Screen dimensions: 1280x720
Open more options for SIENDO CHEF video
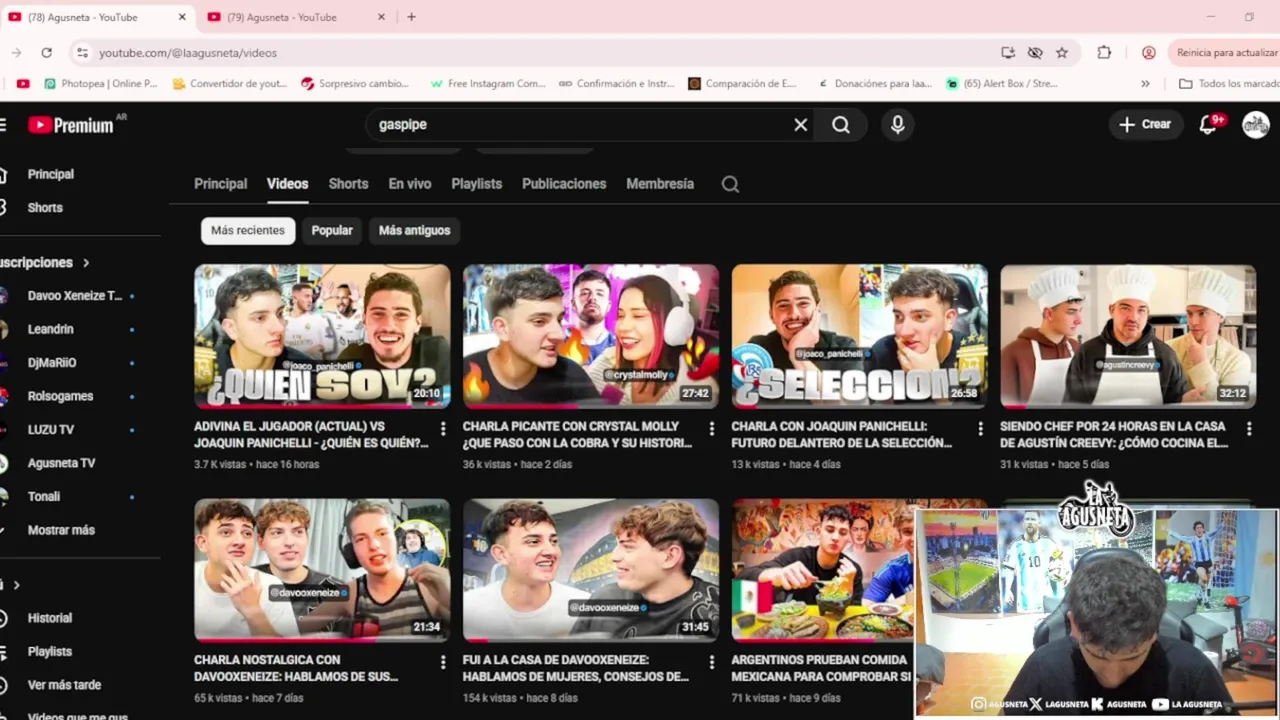point(1249,429)
